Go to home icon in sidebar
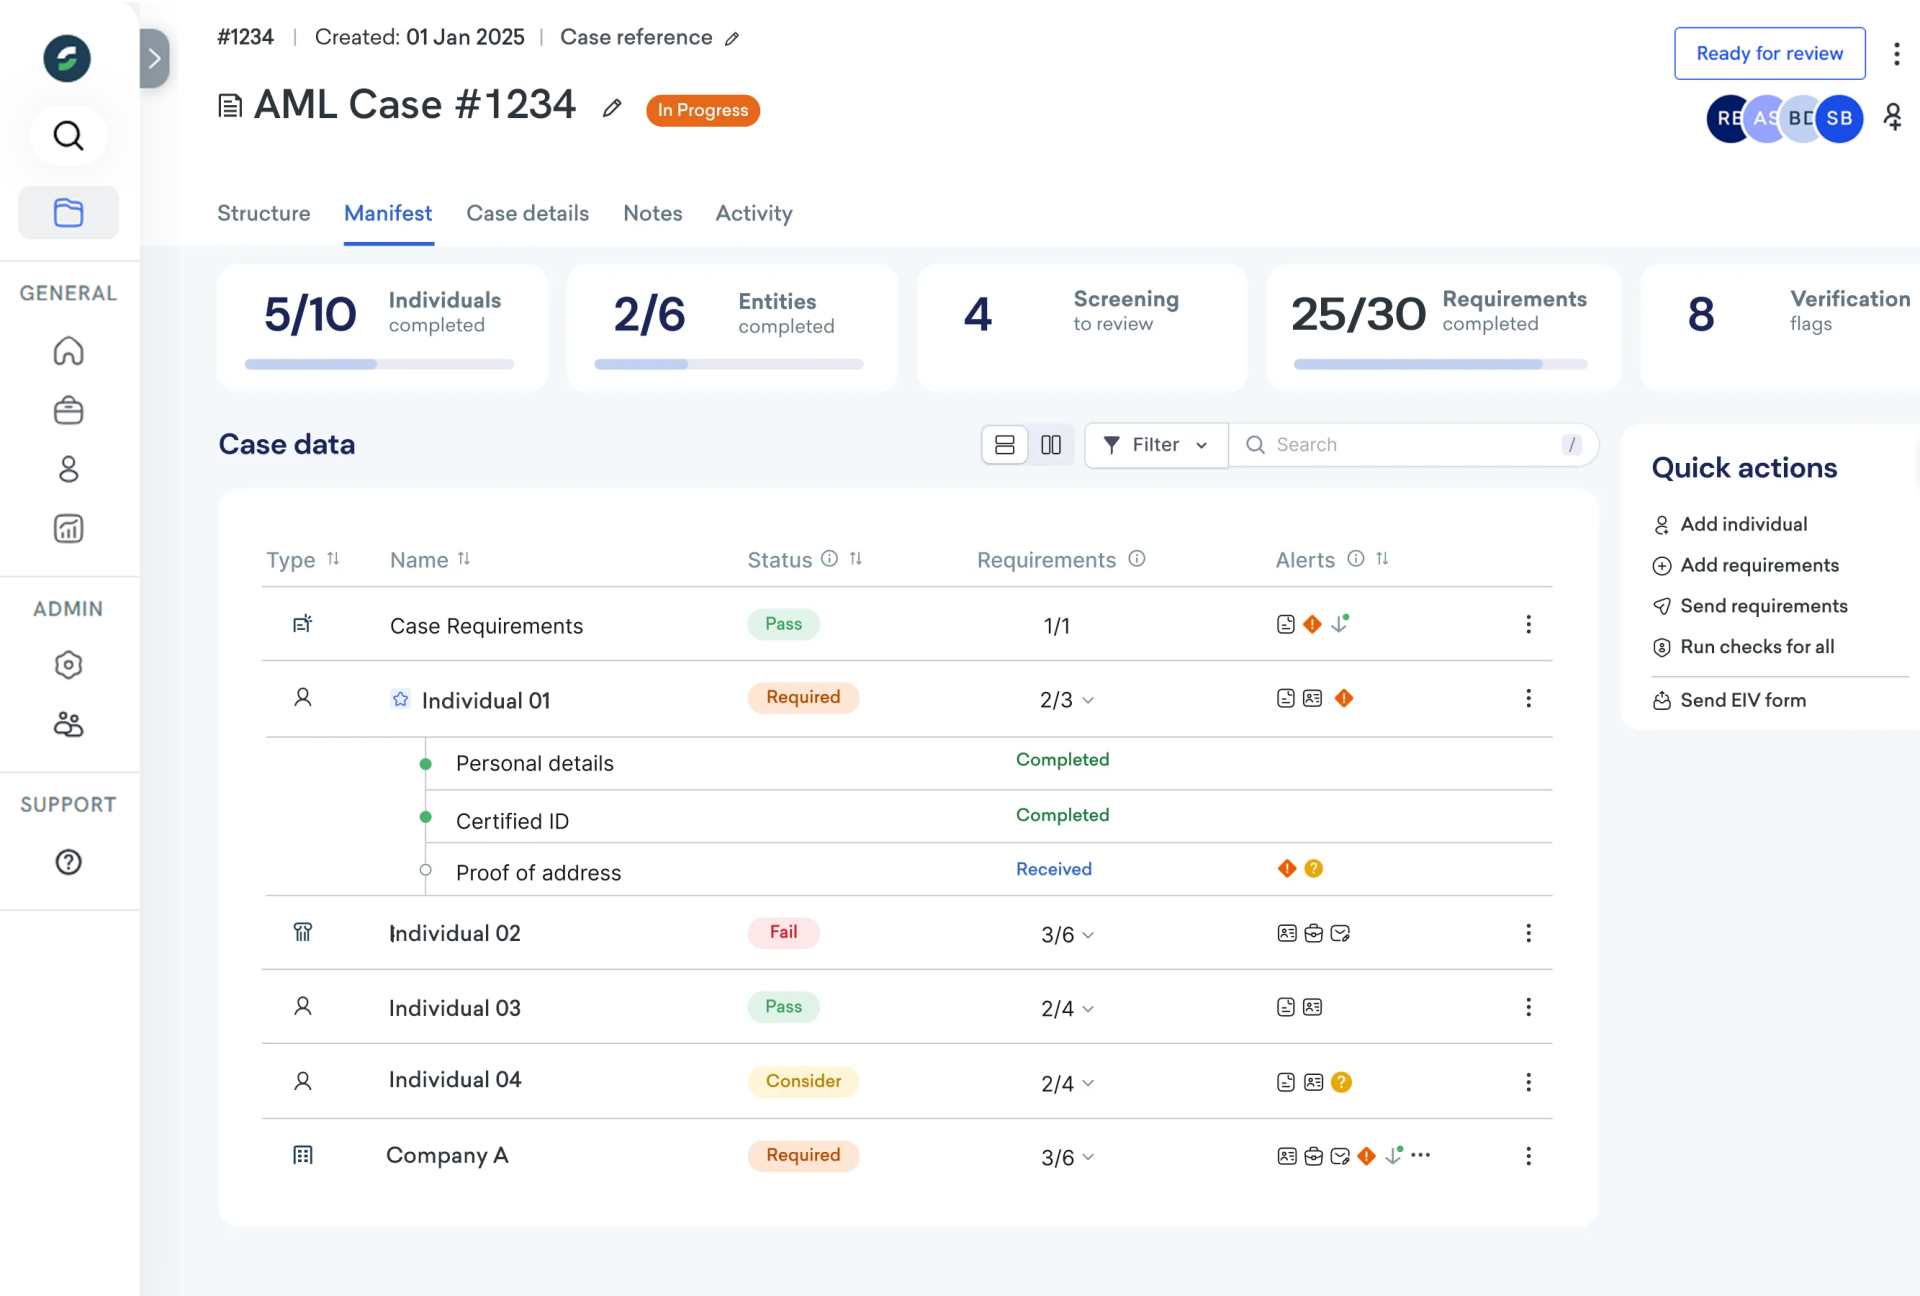The image size is (1920, 1296). point(68,351)
